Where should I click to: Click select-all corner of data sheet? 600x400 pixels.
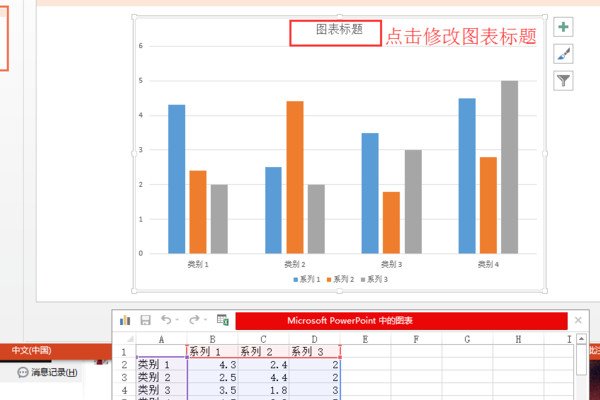[124, 339]
